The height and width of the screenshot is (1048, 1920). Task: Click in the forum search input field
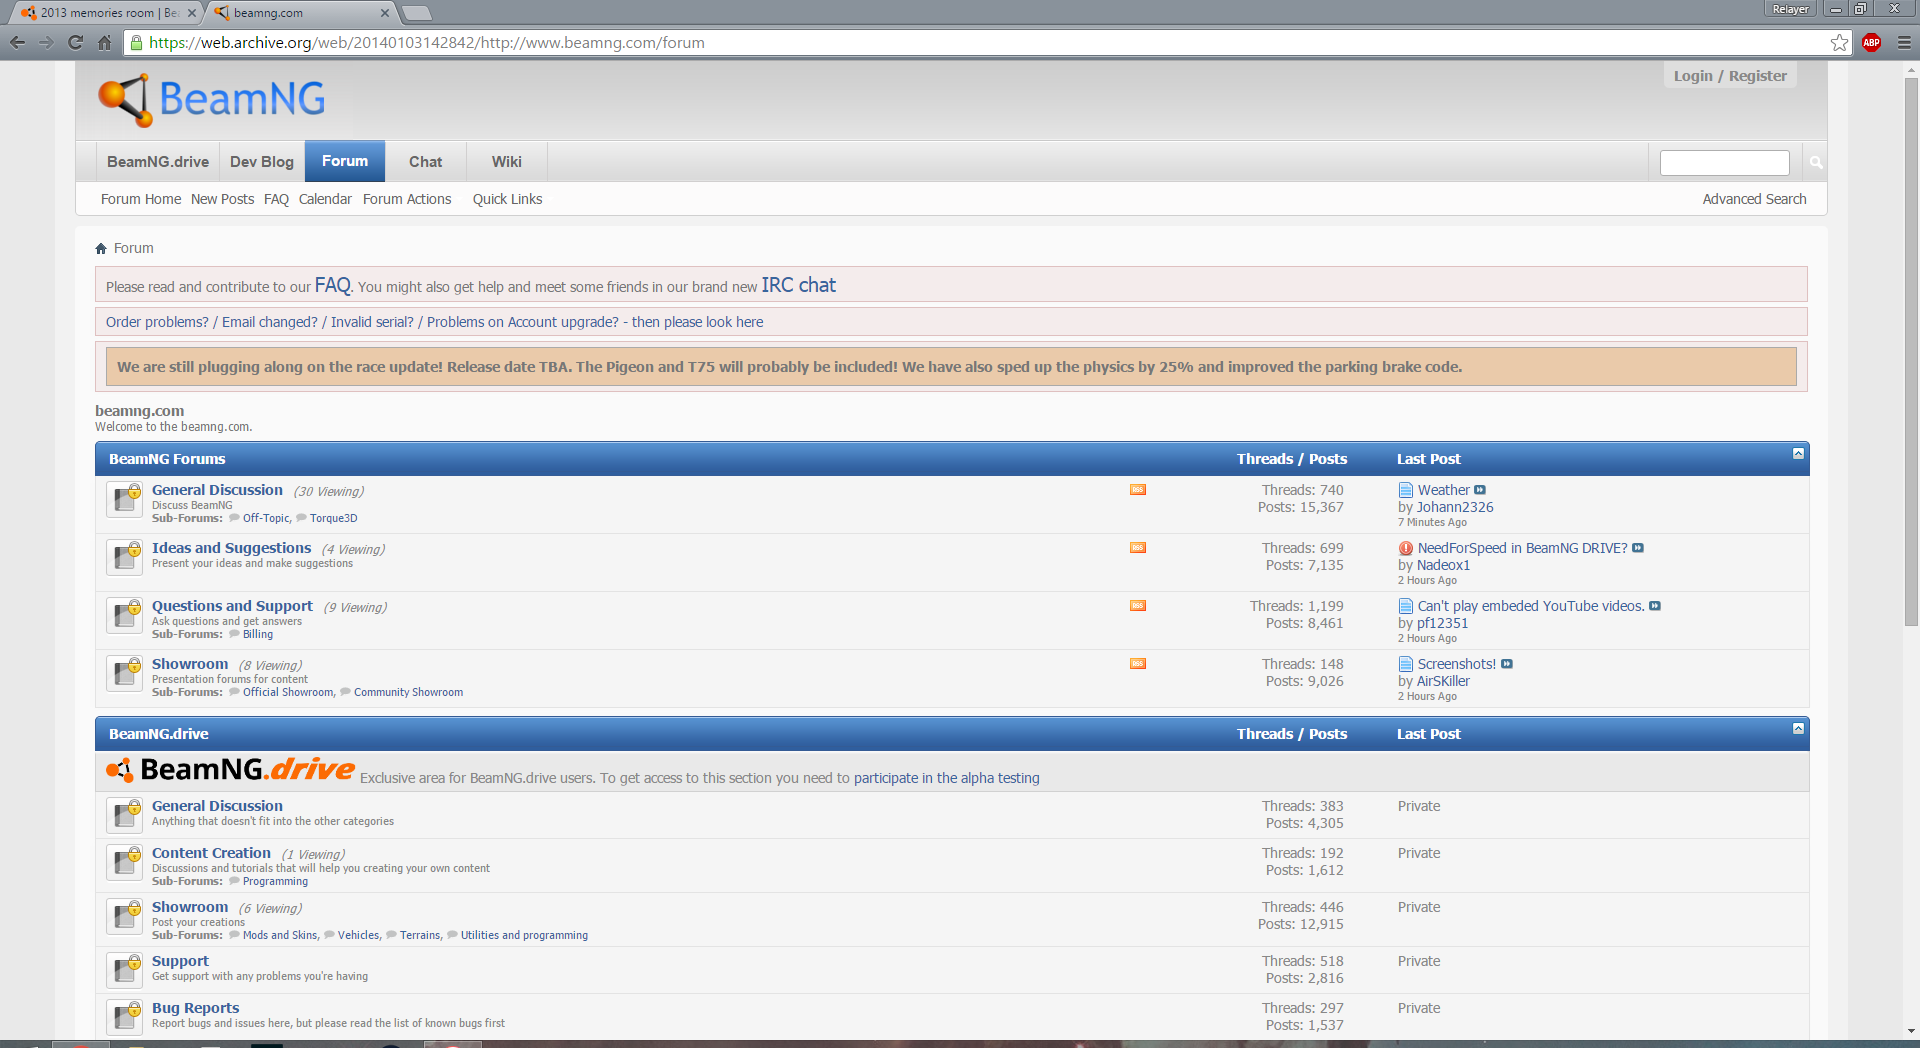point(1724,162)
